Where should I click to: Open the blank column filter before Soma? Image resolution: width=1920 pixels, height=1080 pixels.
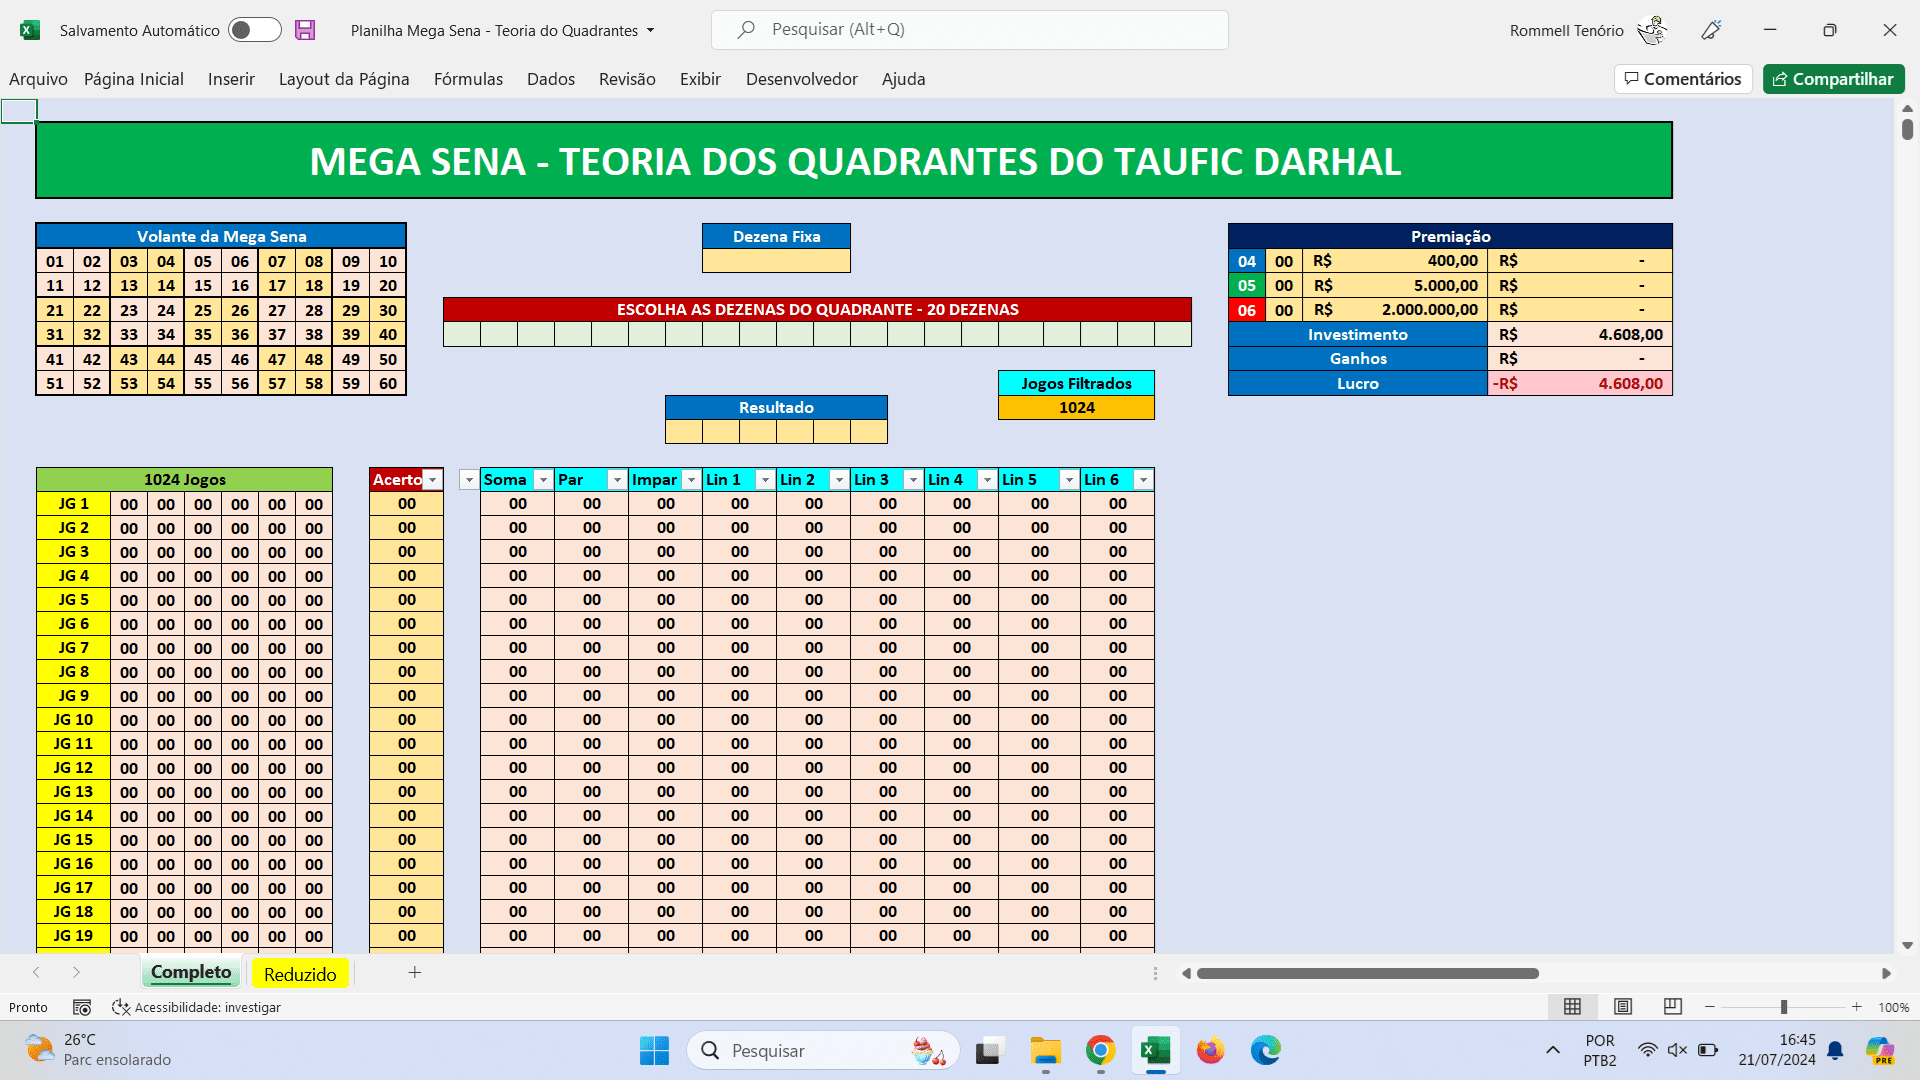(x=469, y=480)
